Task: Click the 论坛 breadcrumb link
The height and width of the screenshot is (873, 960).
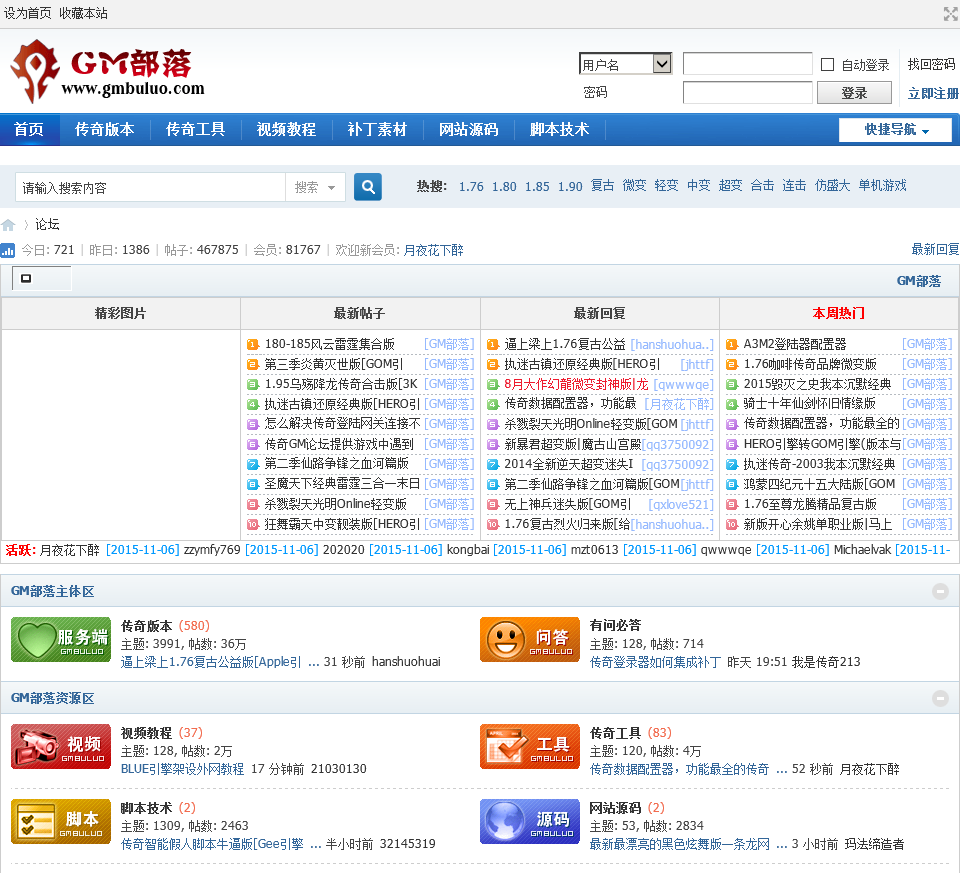Action: pyautogui.click(x=47, y=225)
